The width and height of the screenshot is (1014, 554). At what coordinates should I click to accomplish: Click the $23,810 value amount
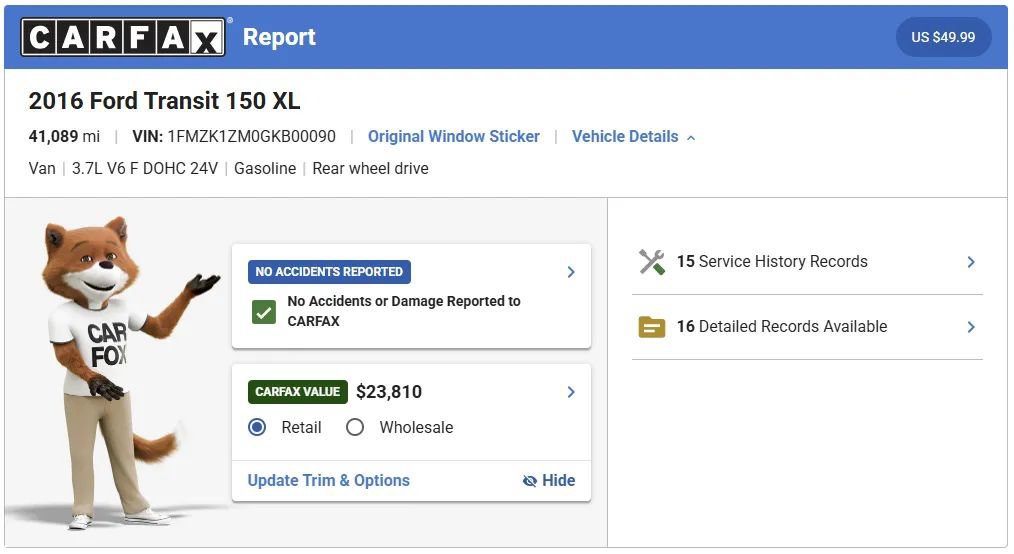(389, 392)
